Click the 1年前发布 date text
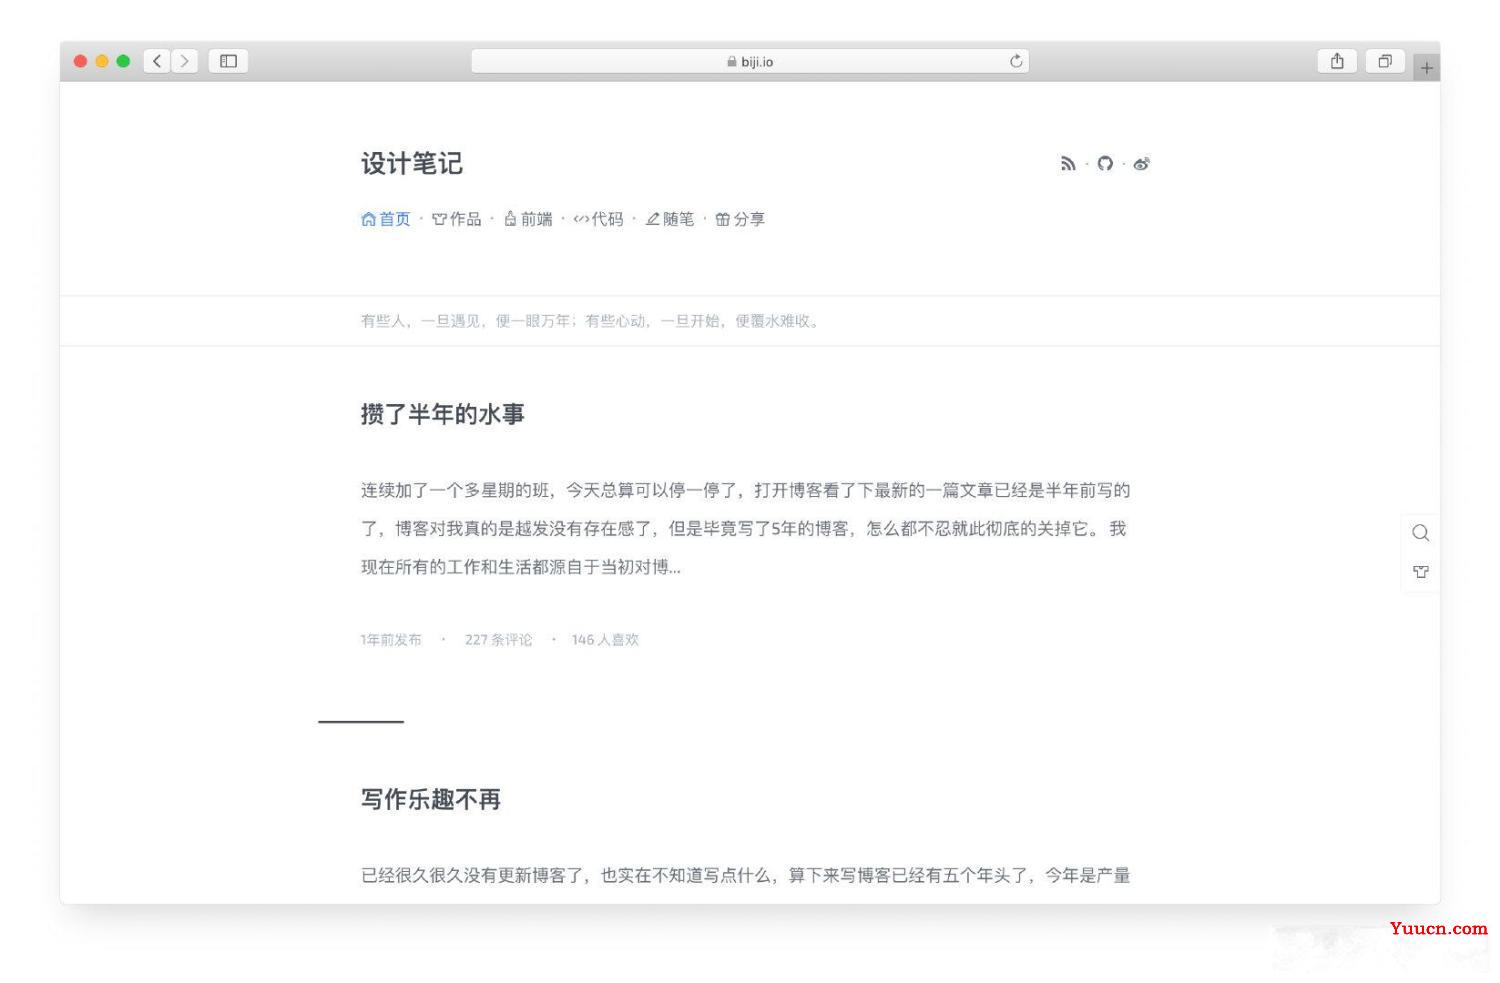Viewport: 1500px width, 983px height. [x=391, y=640]
